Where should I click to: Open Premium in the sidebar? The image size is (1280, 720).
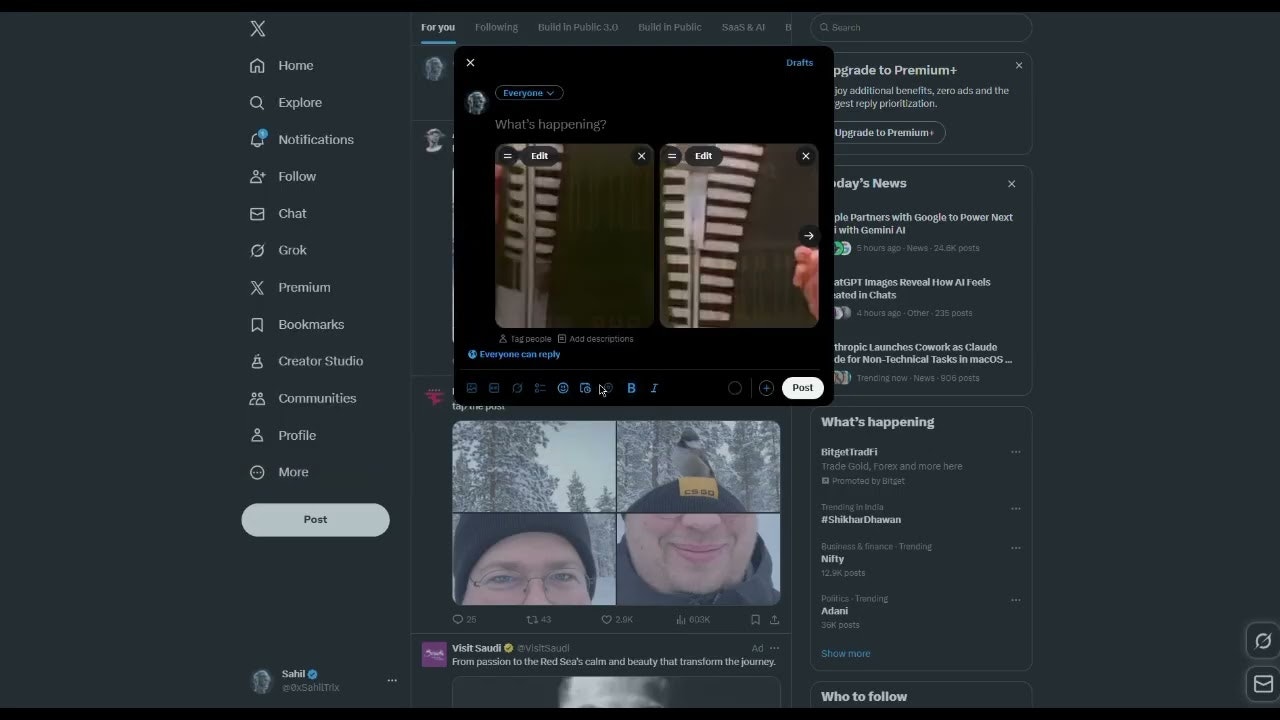coord(290,288)
